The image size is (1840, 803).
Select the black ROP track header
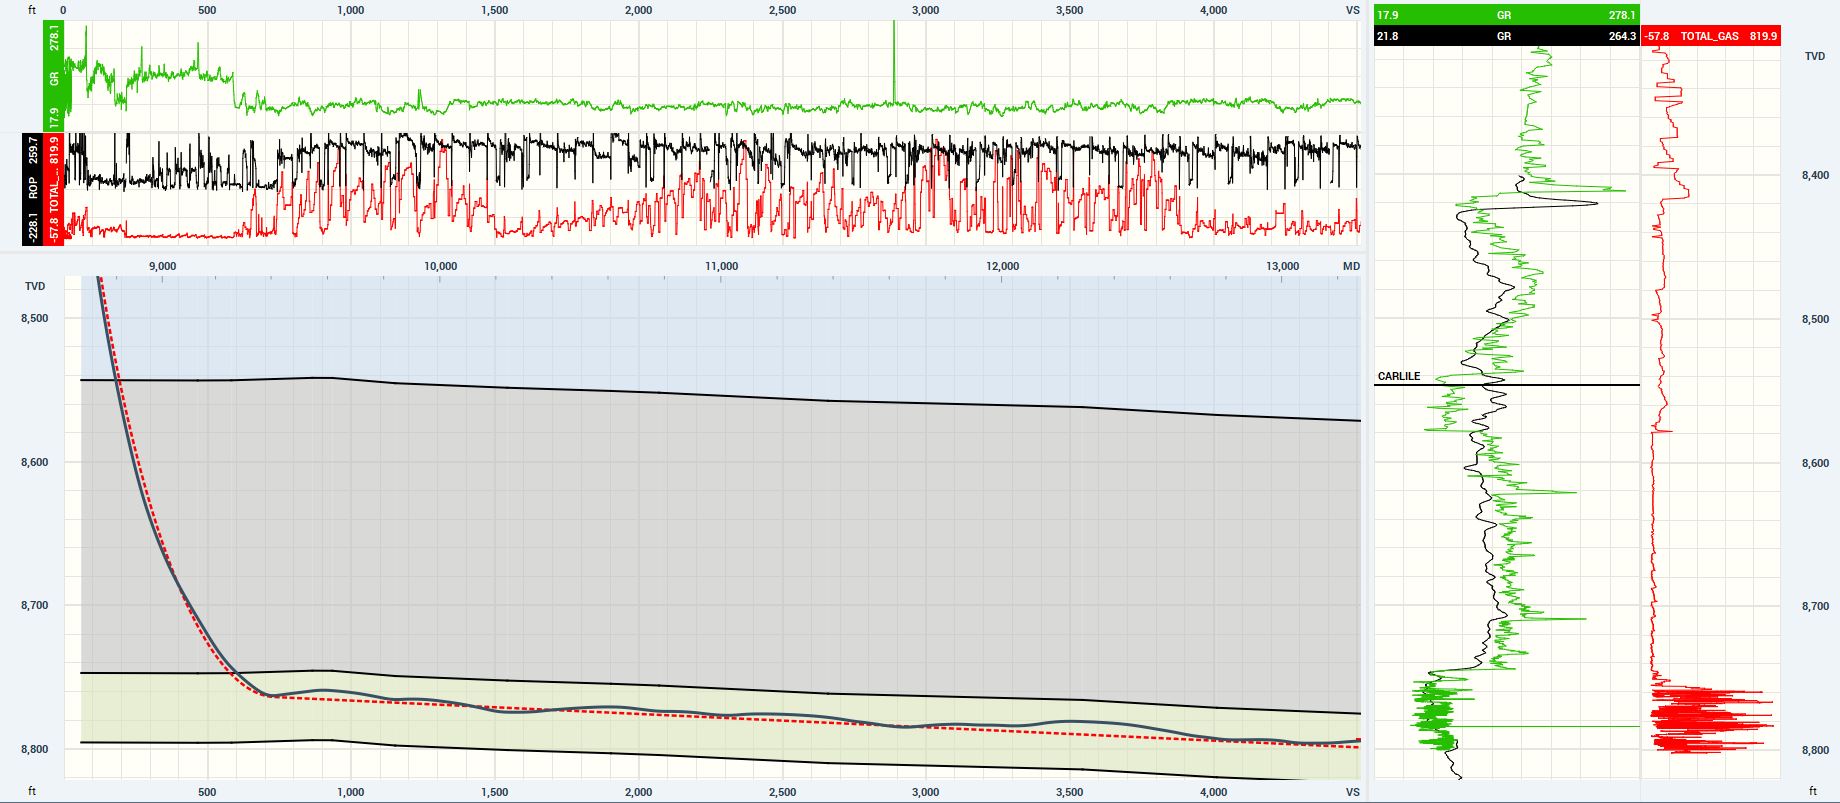tap(33, 189)
